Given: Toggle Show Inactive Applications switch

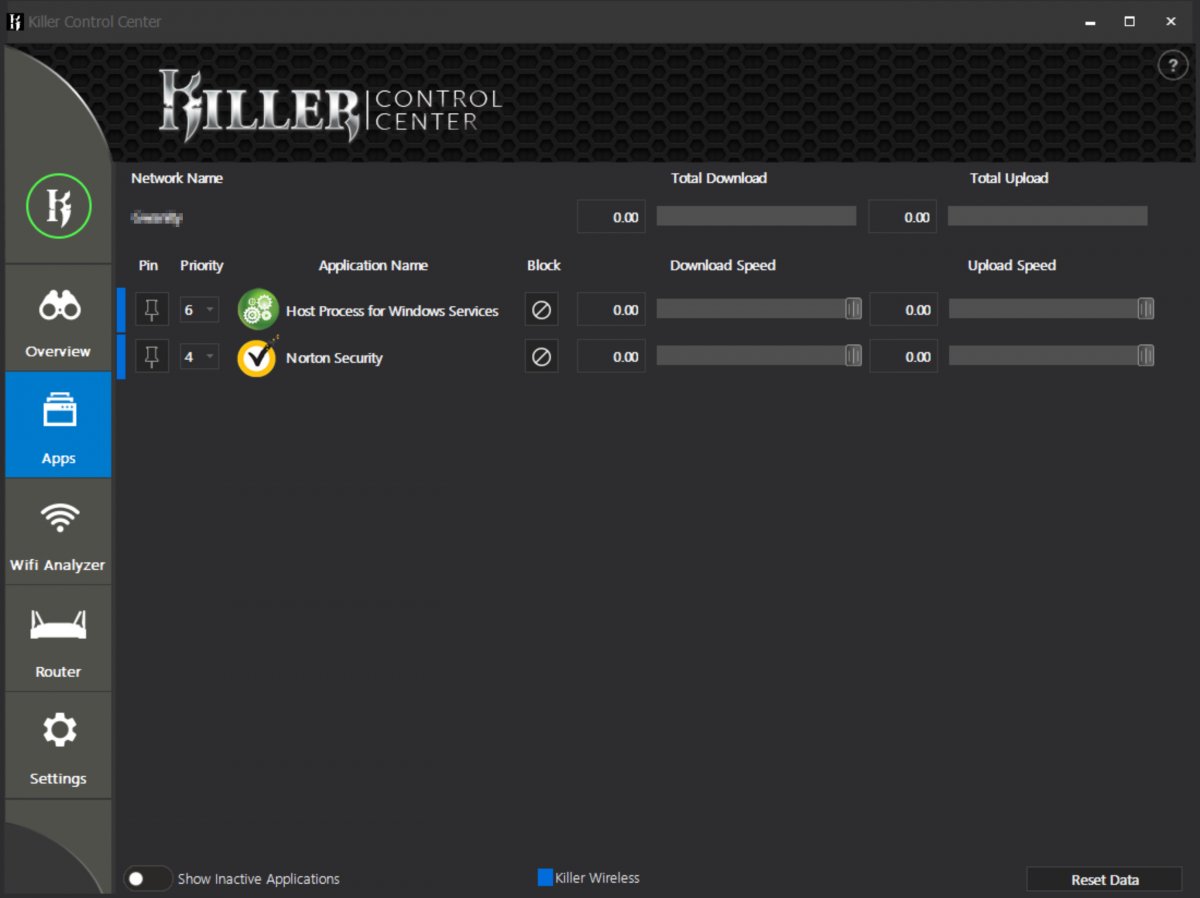Looking at the screenshot, I should coord(148,879).
